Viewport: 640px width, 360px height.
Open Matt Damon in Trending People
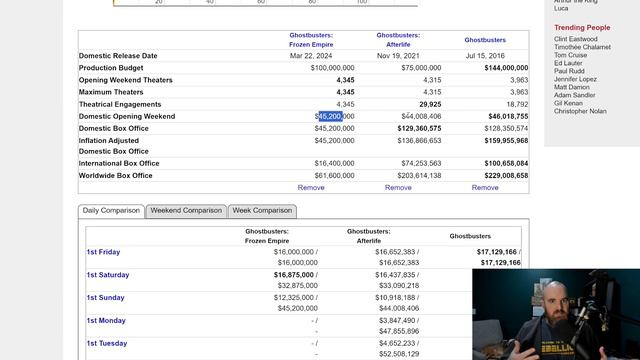(571, 87)
